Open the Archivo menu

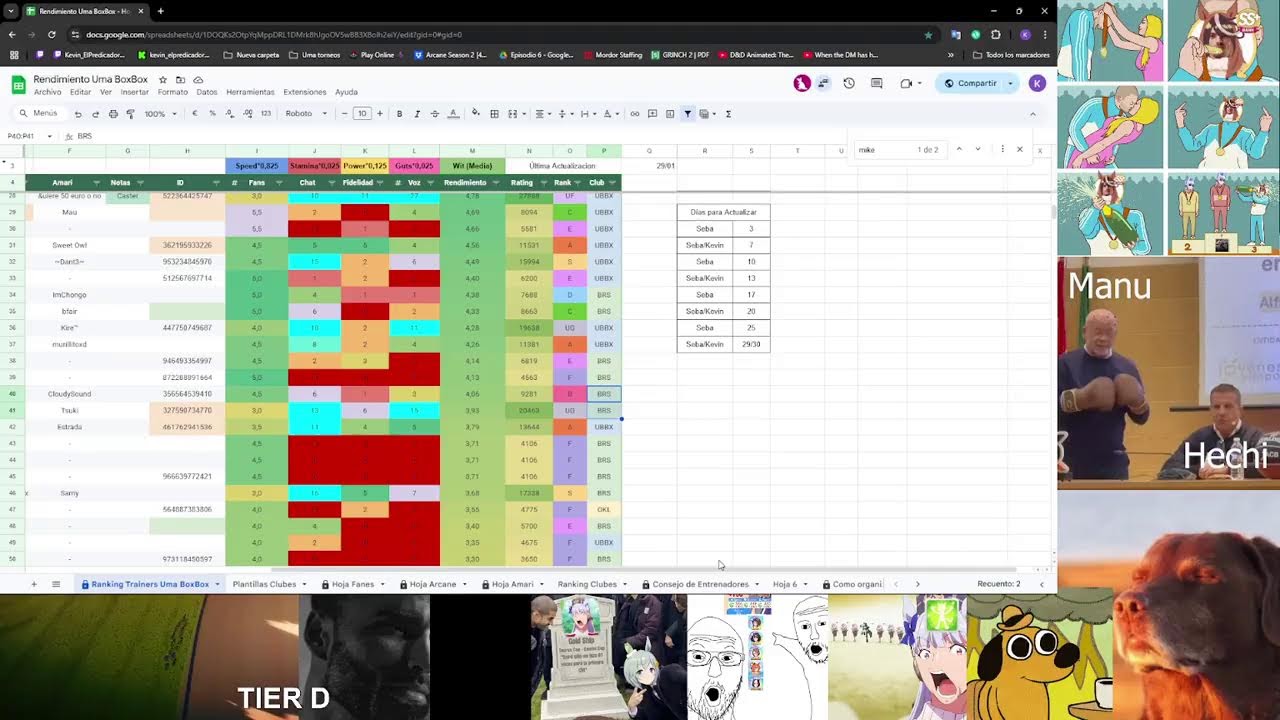[x=47, y=92]
